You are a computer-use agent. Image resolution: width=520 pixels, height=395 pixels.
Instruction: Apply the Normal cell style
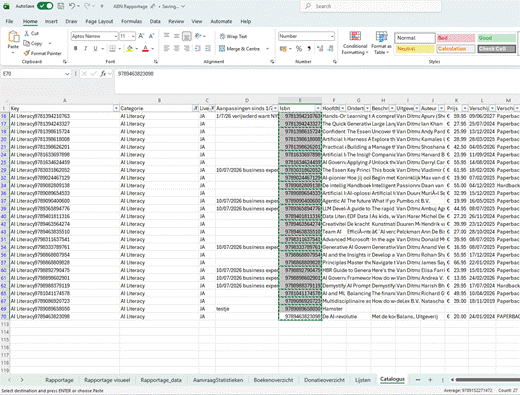(x=415, y=38)
